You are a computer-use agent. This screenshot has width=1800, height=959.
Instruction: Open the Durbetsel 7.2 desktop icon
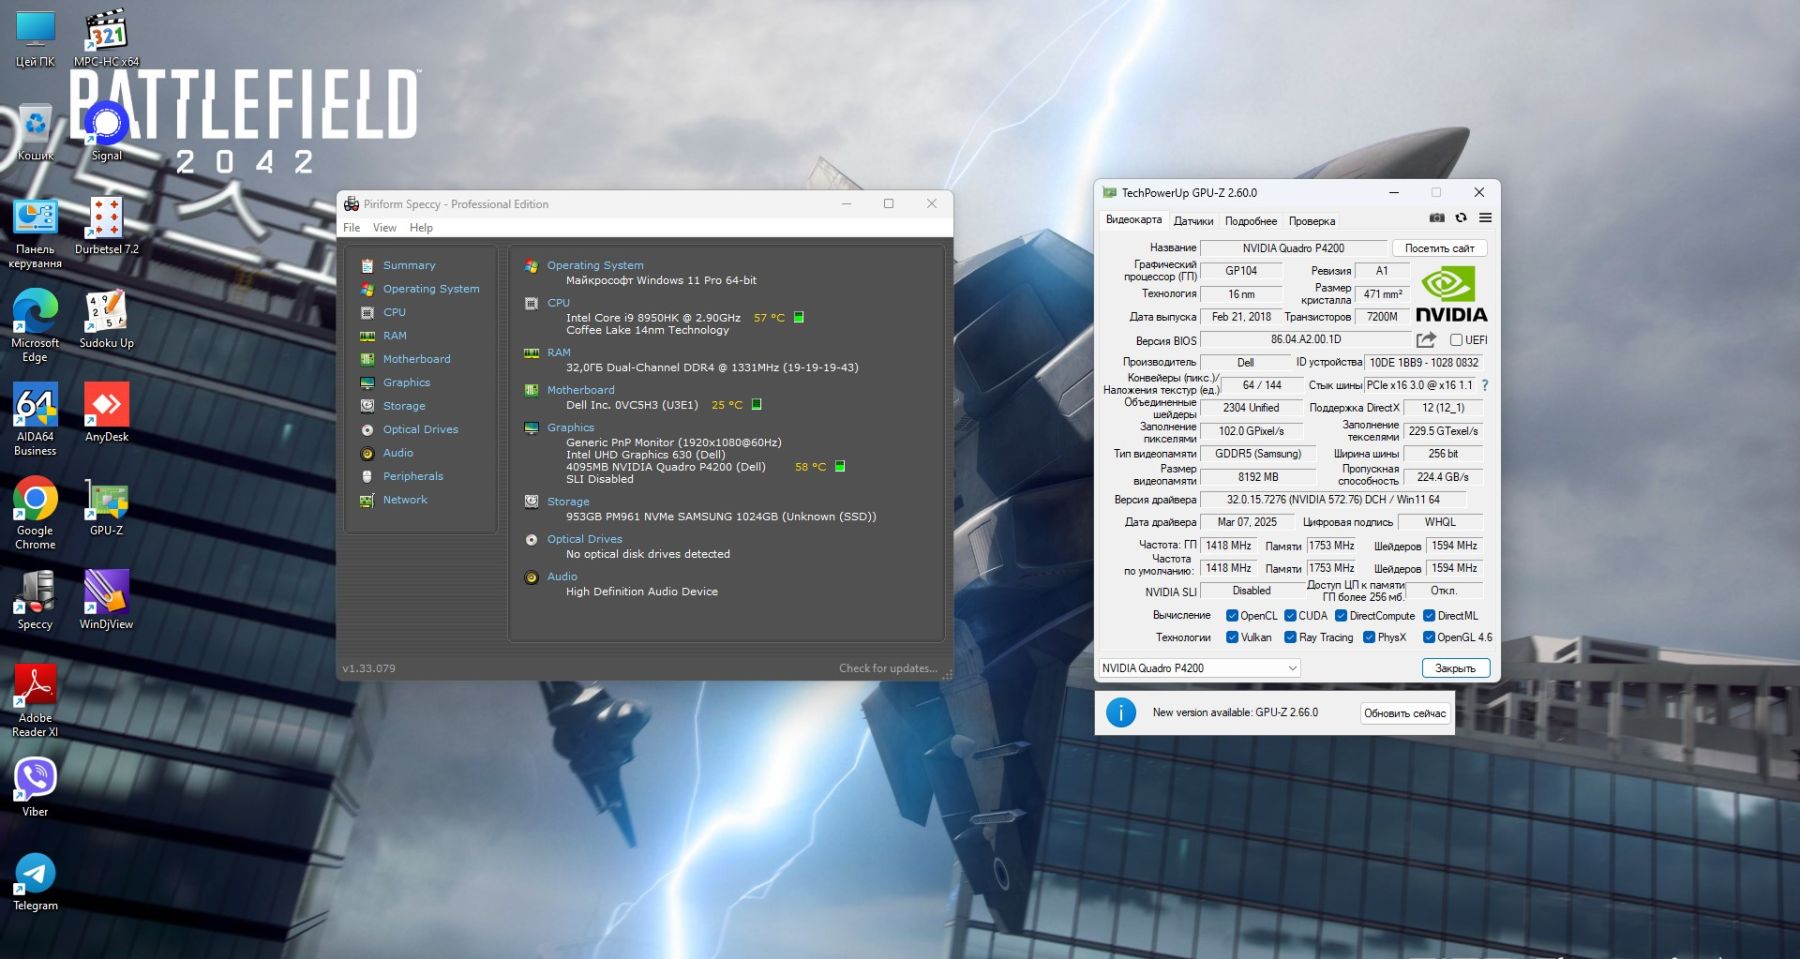pyautogui.click(x=106, y=226)
